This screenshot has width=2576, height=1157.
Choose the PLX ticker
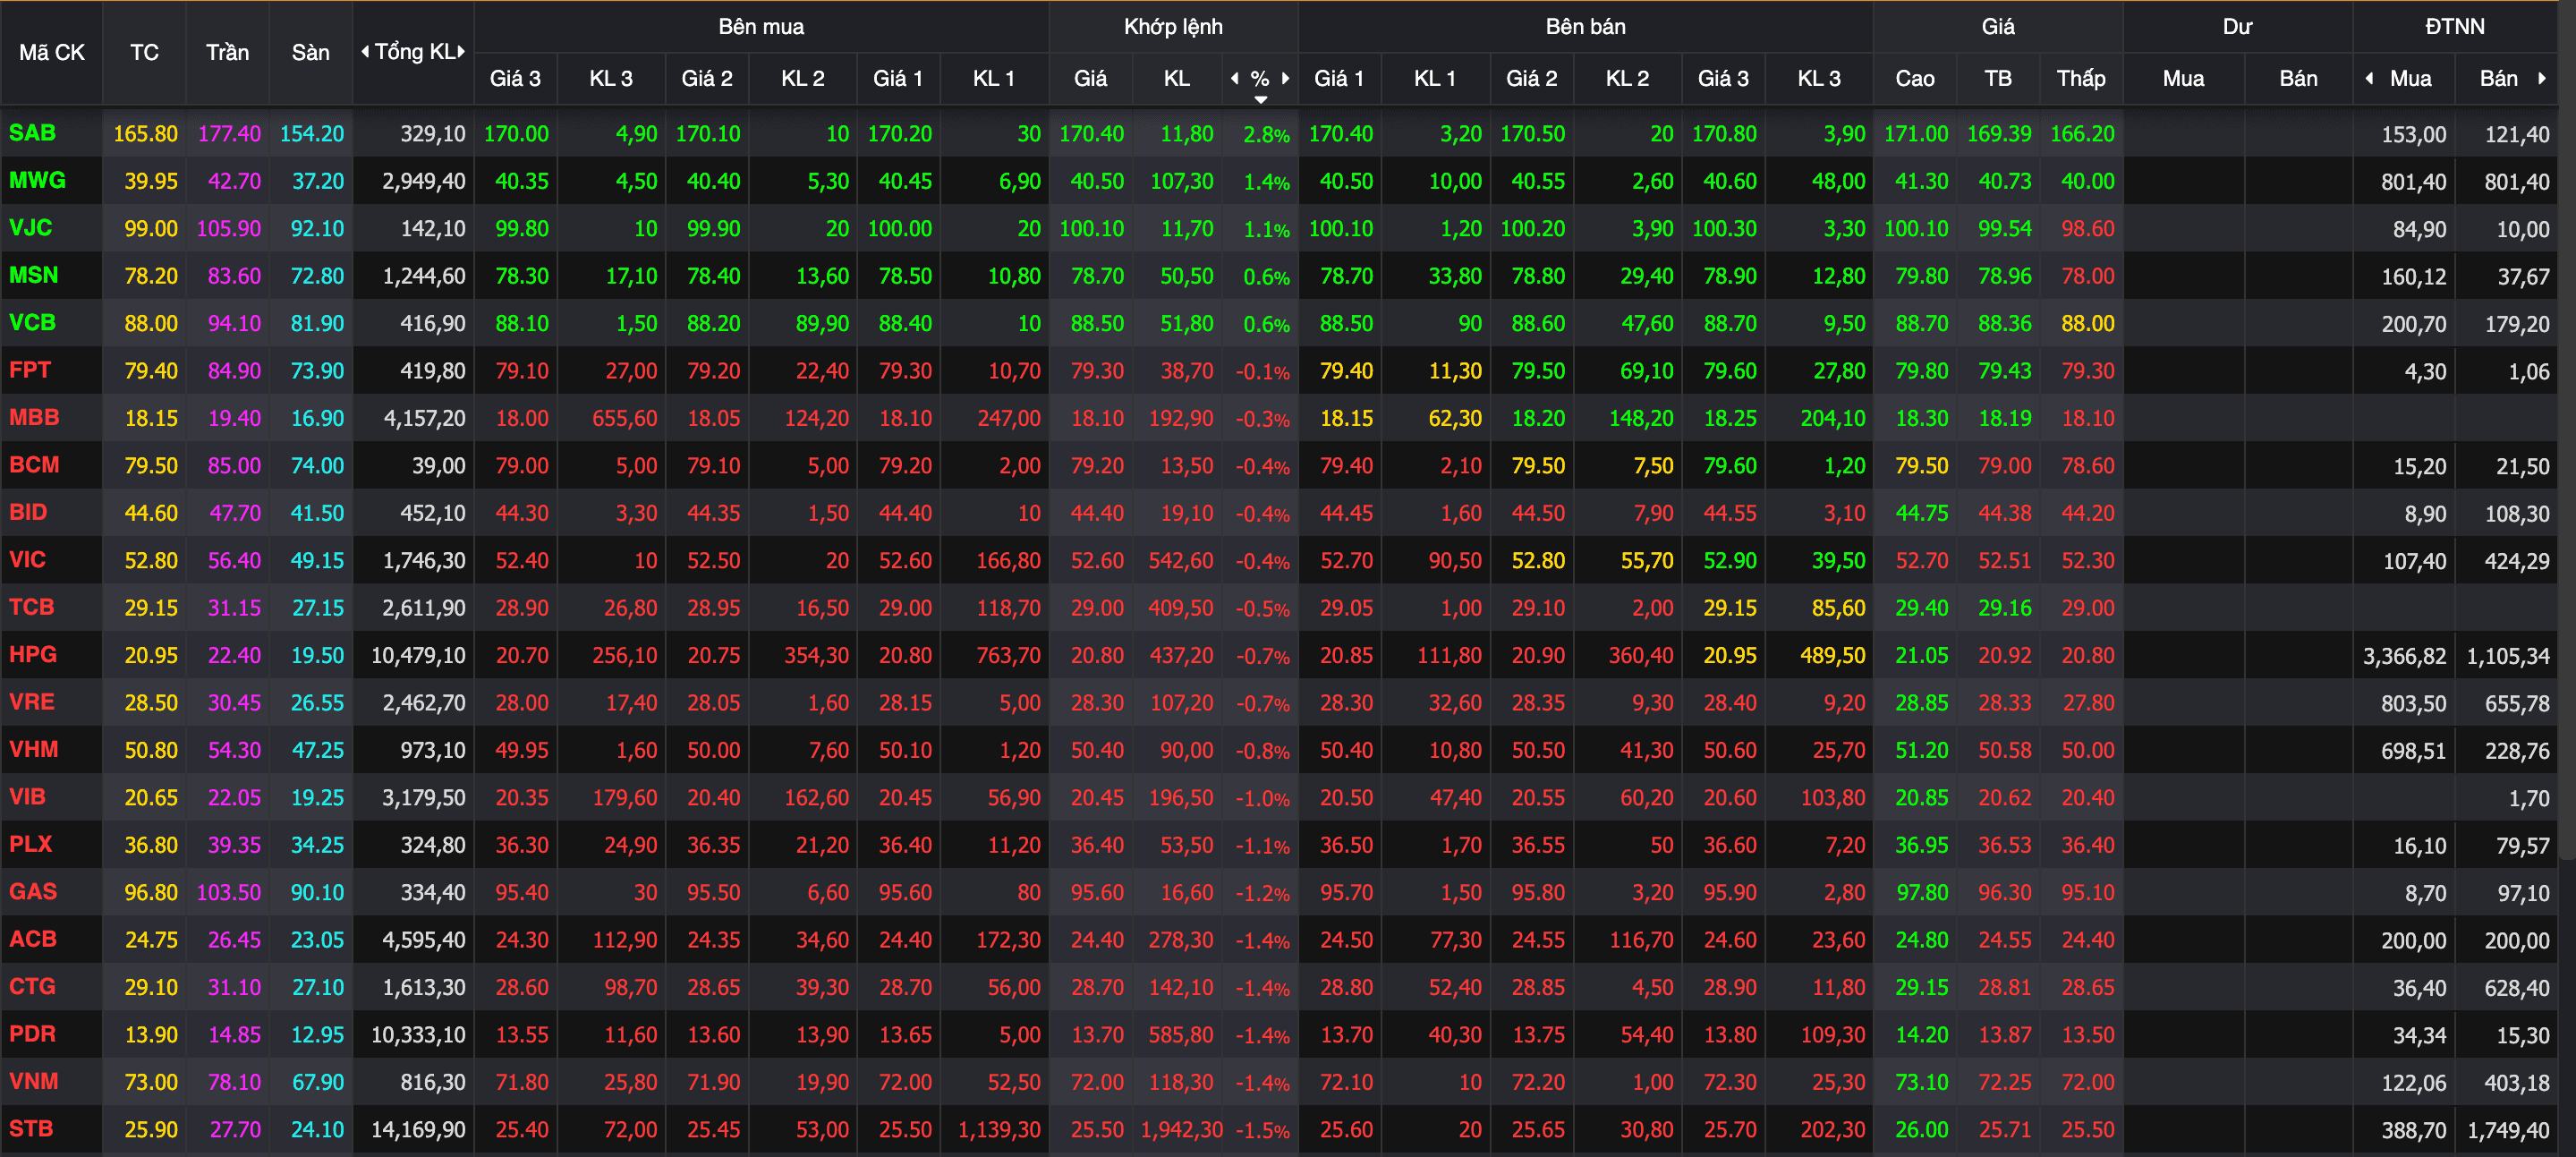click(30, 844)
